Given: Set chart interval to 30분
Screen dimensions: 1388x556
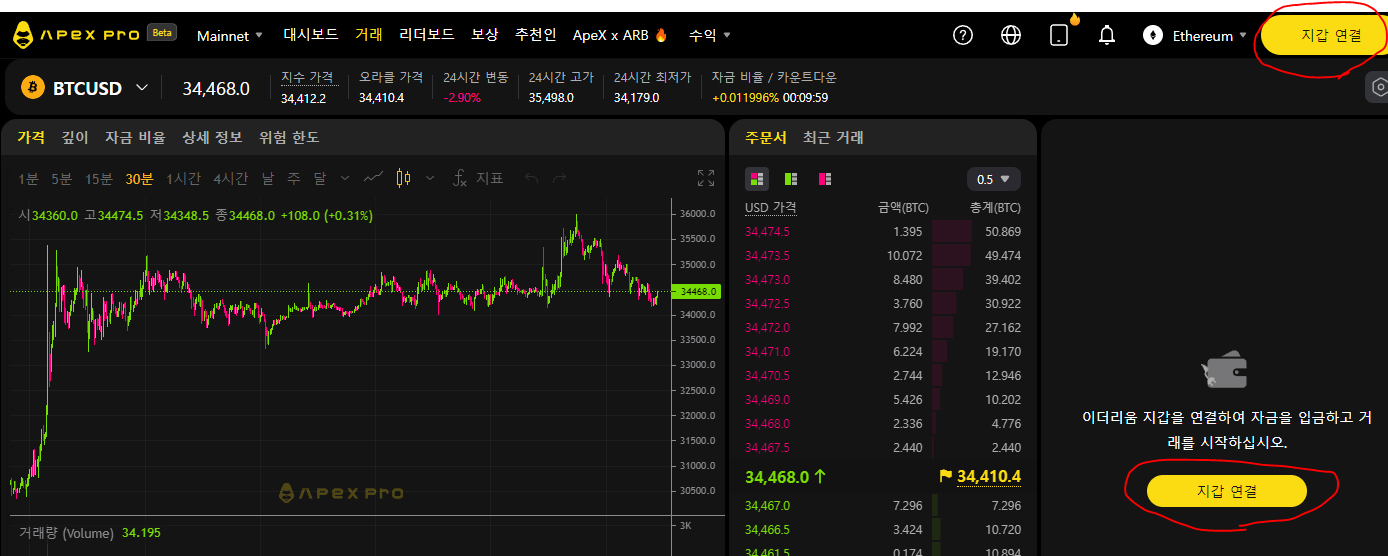Looking at the screenshot, I should [139, 179].
